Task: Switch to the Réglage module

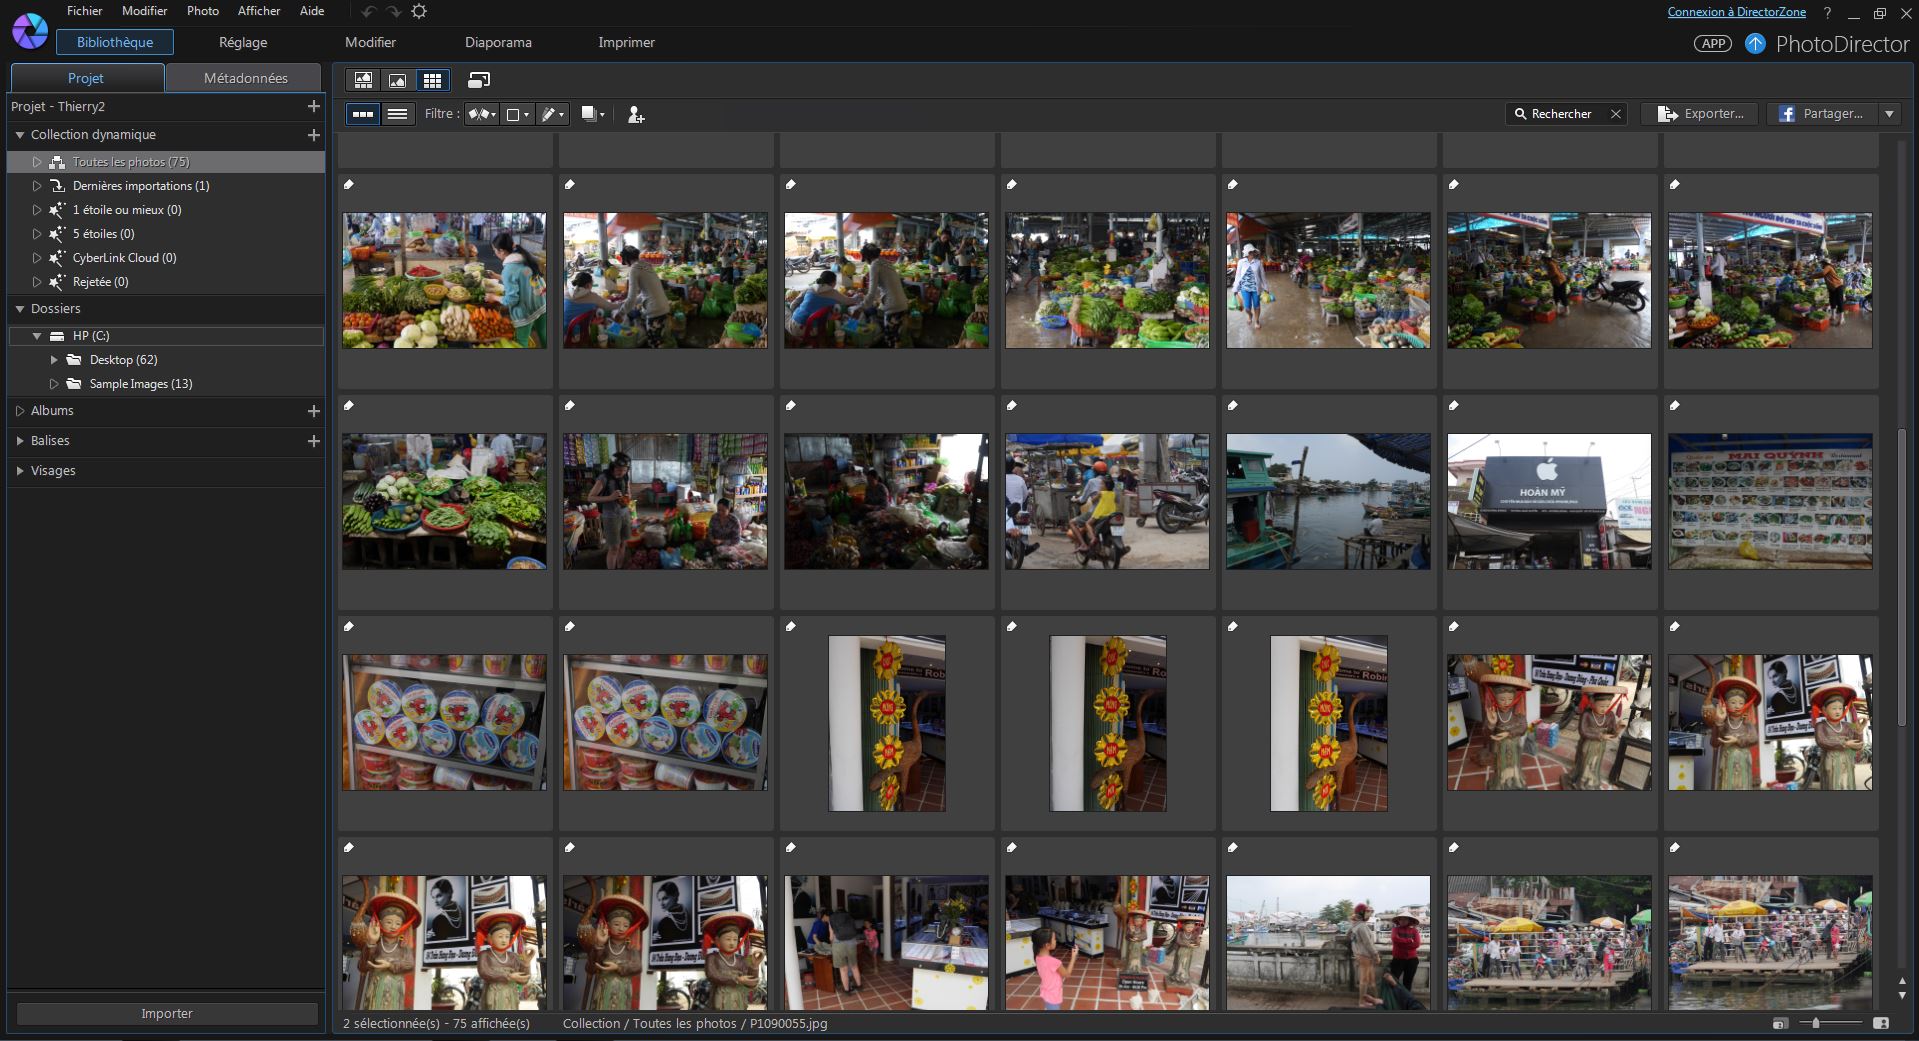Action: (243, 42)
